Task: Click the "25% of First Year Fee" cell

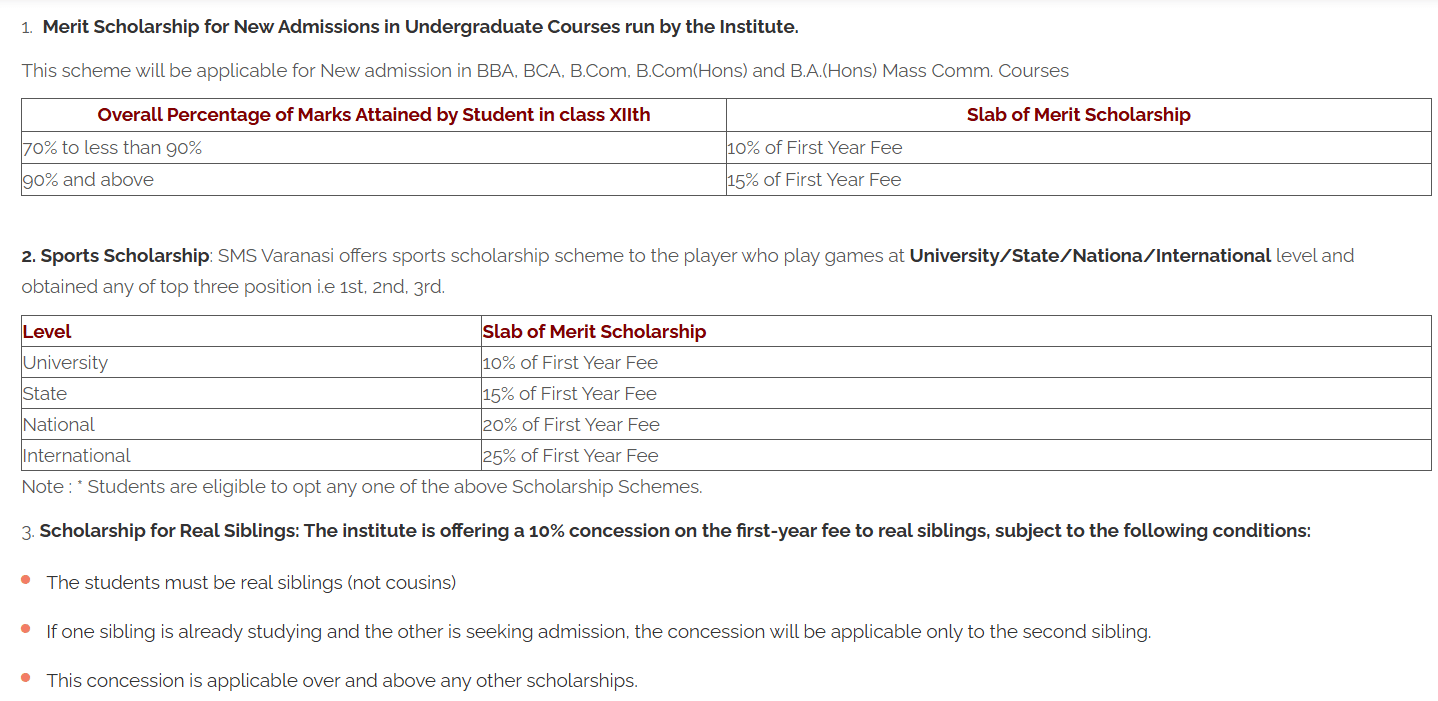Action: click(571, 456)
